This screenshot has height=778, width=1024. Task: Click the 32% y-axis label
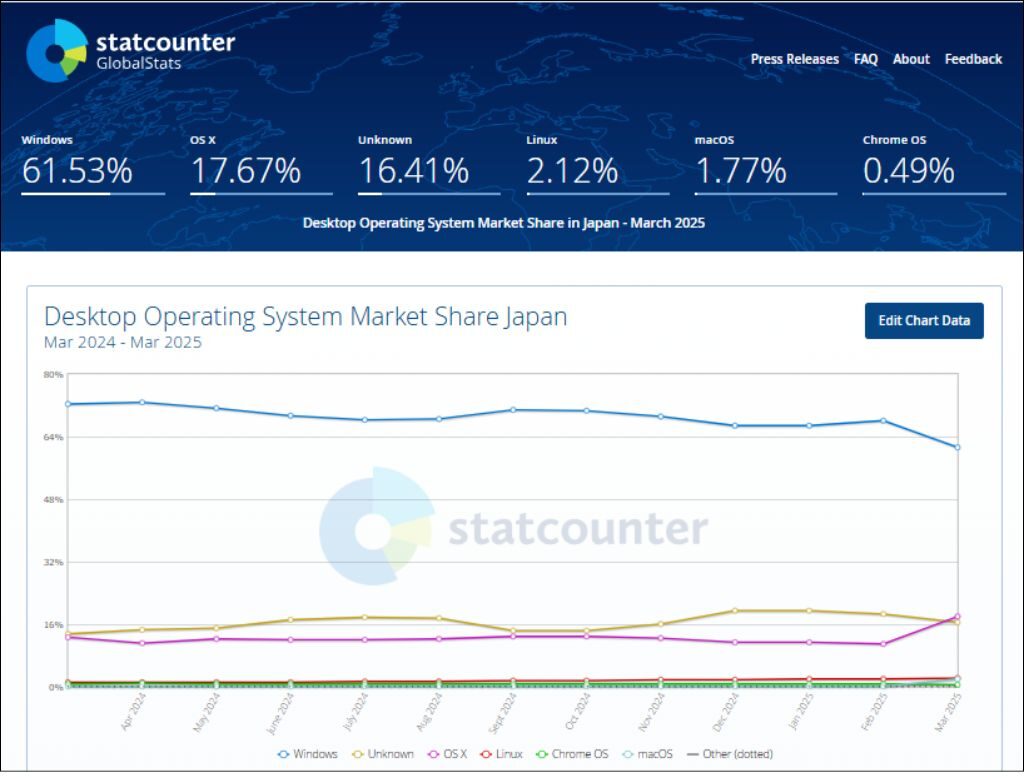pyautogui.click(x=54, y=562)
